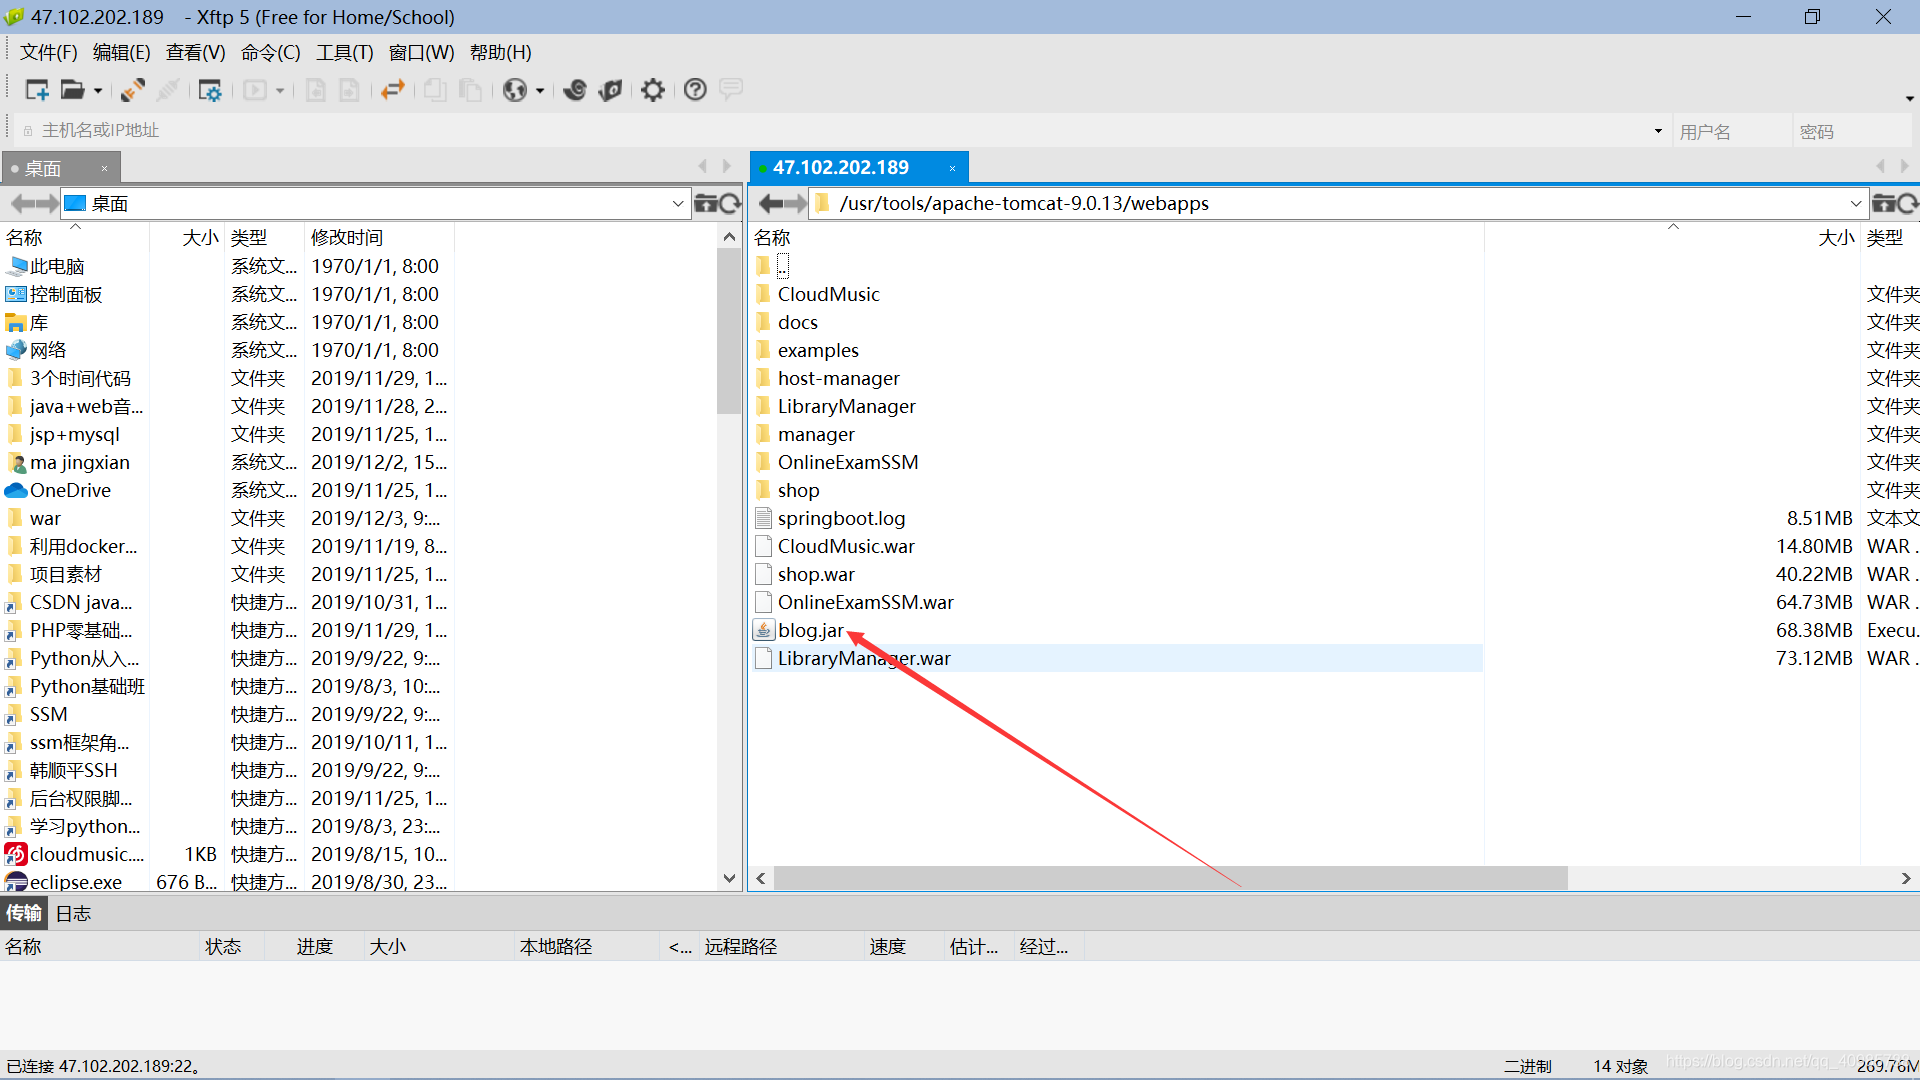Go up a folder in remote pane
This screenshot has height=1080, width=1920.
pyautogui.click(x=1883, y=203)
